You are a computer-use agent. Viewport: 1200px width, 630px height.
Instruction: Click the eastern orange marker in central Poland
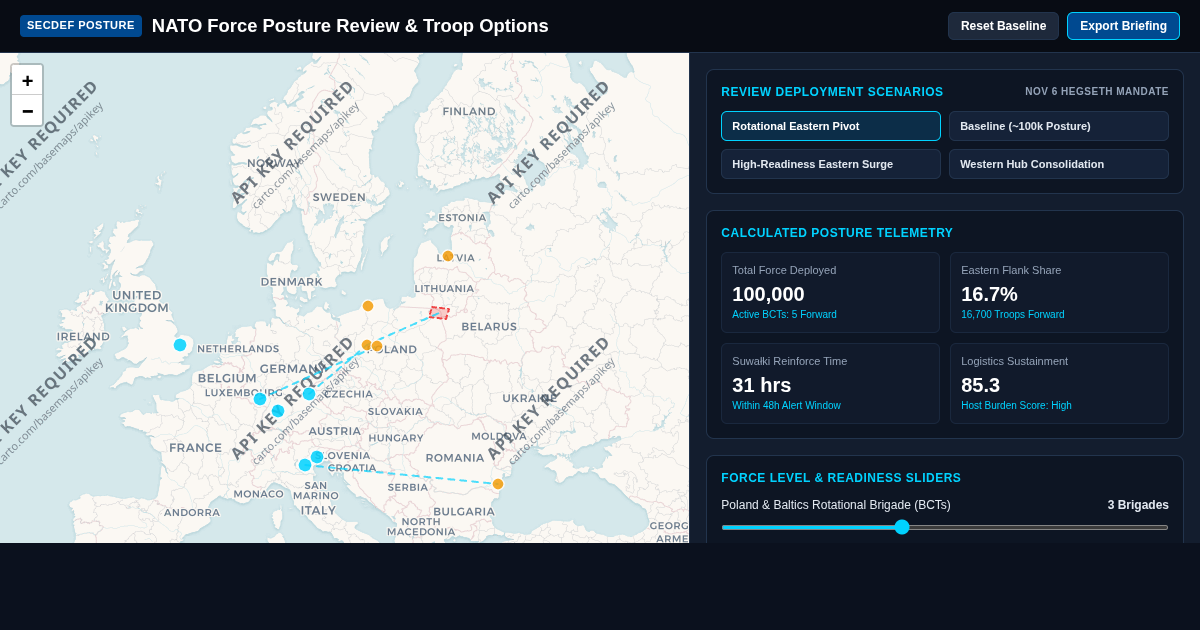click(x=377, y=346)
